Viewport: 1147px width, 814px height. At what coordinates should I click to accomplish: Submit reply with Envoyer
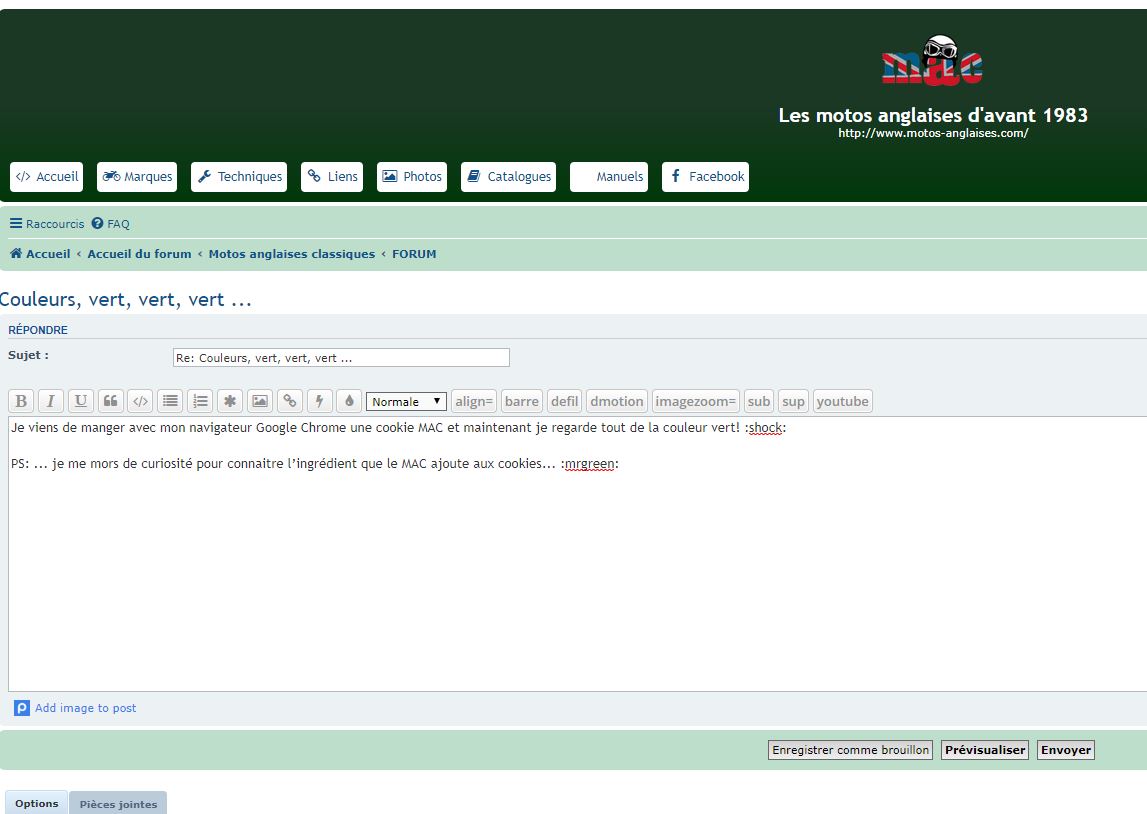(x=1066, y=750)
